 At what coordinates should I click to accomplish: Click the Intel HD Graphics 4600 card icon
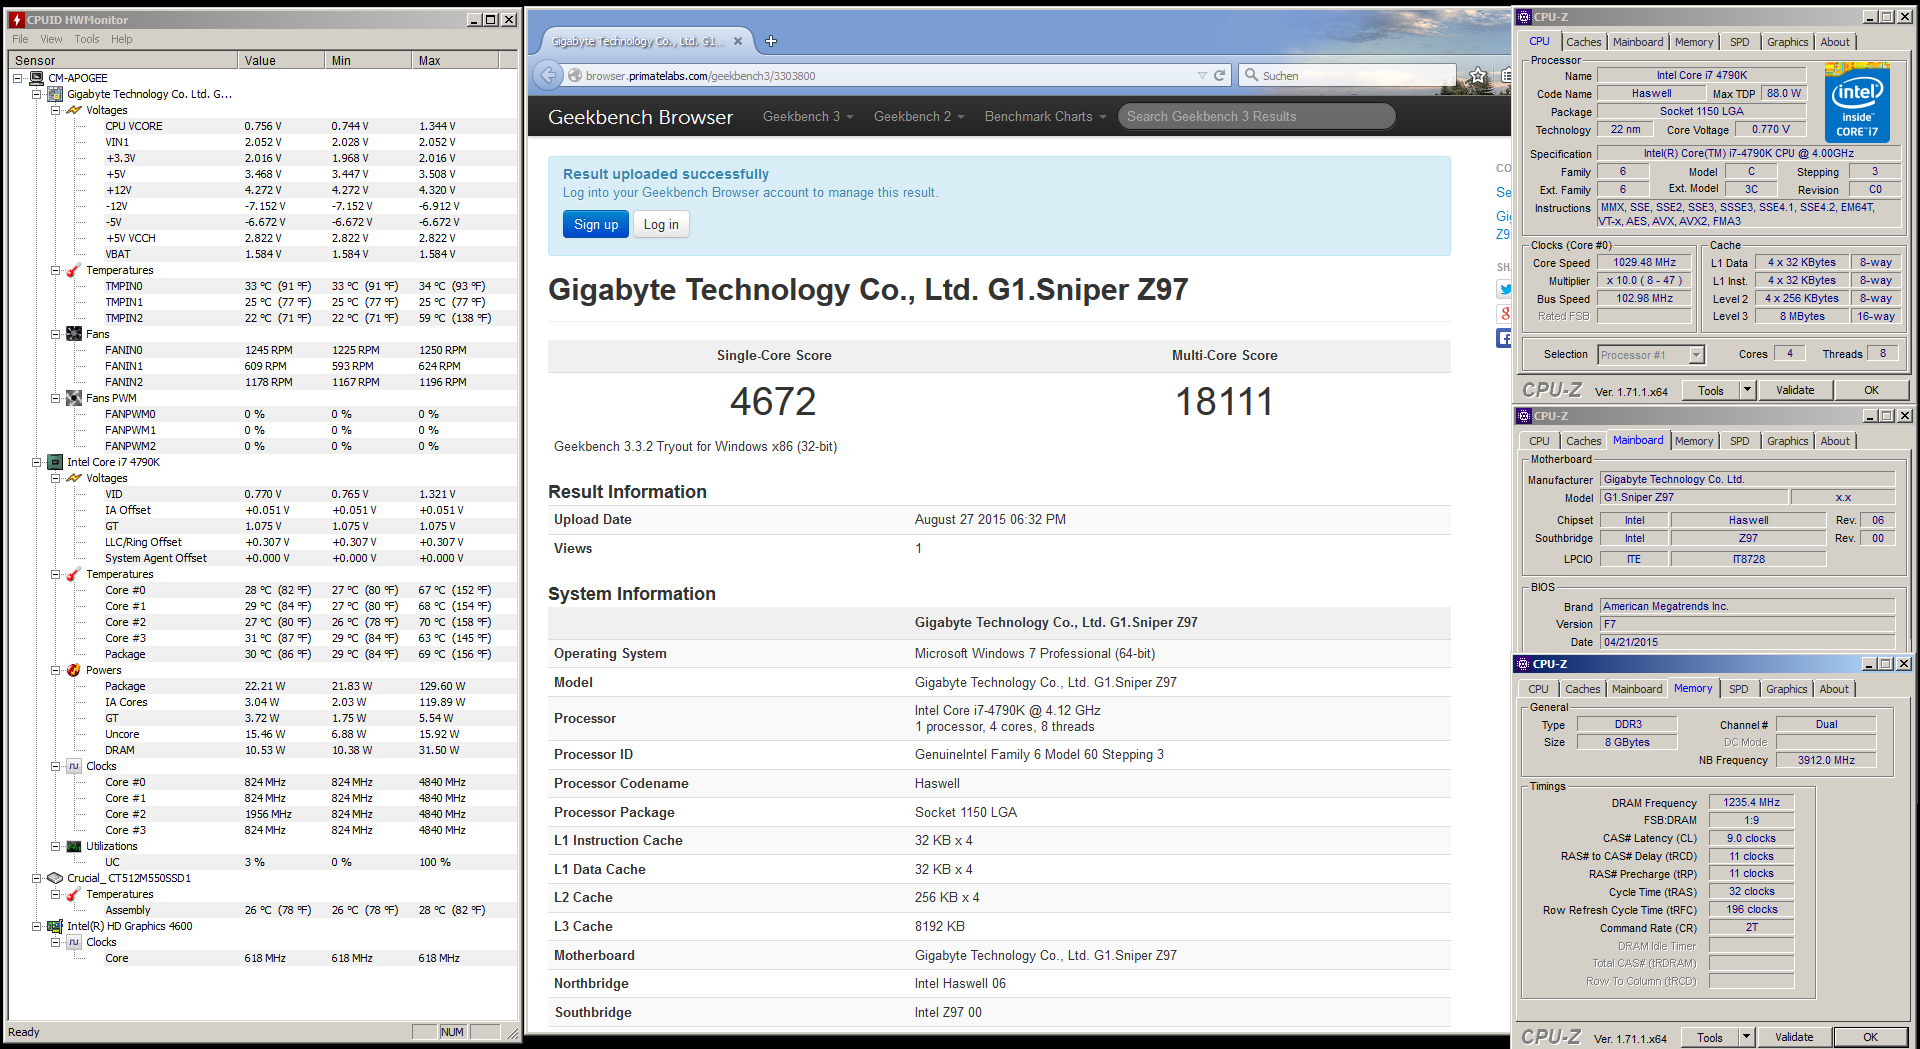[x=56, y=926]
